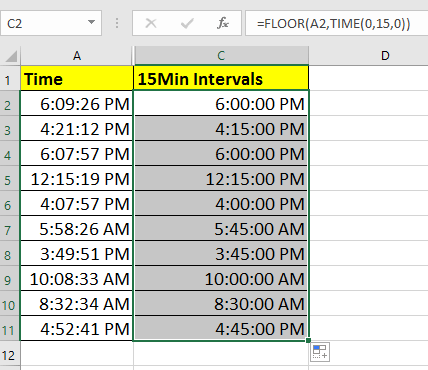Select column A header
This screenshot has width=428, height=370.
(x=77, y=56)
